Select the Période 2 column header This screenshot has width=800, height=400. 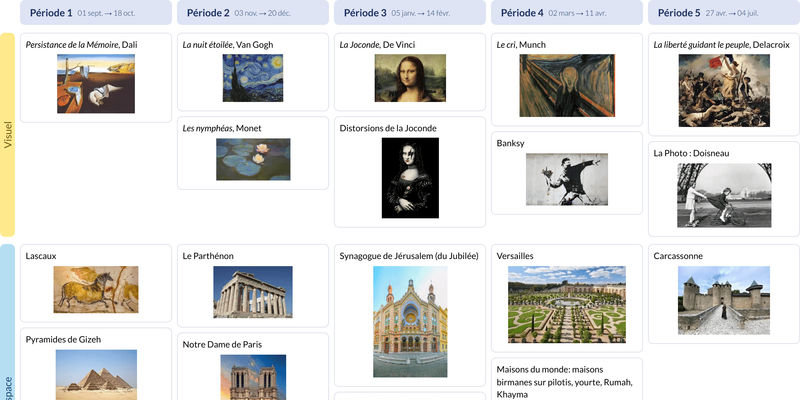(x=253, y=12)
